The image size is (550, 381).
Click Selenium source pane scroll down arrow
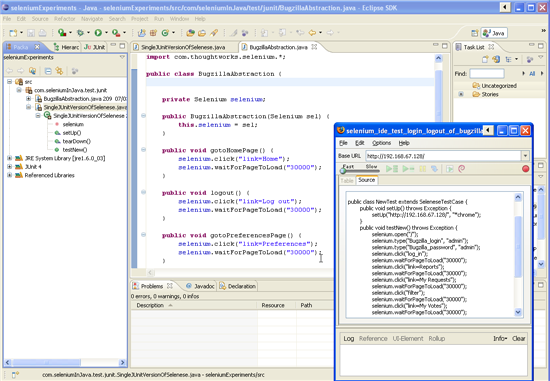(518, 312)
